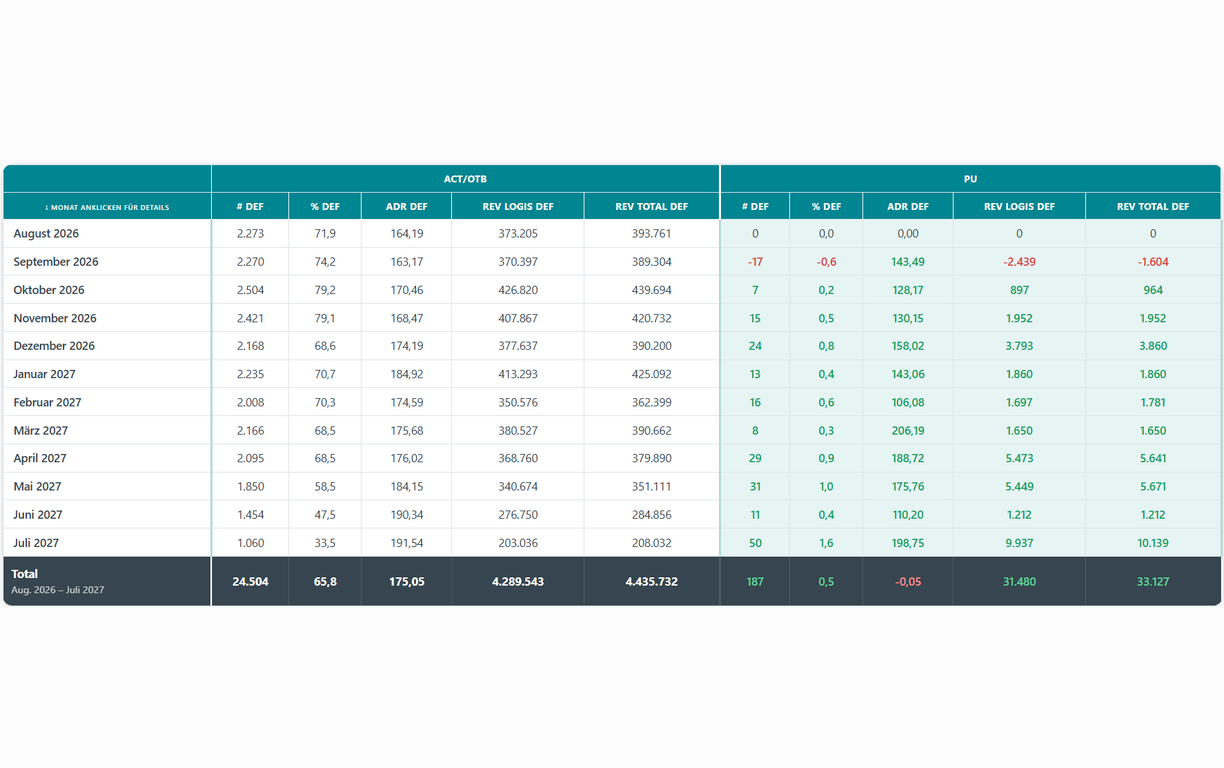
Task: Select the Juli count 1.060
Action: tap(250, 543)
